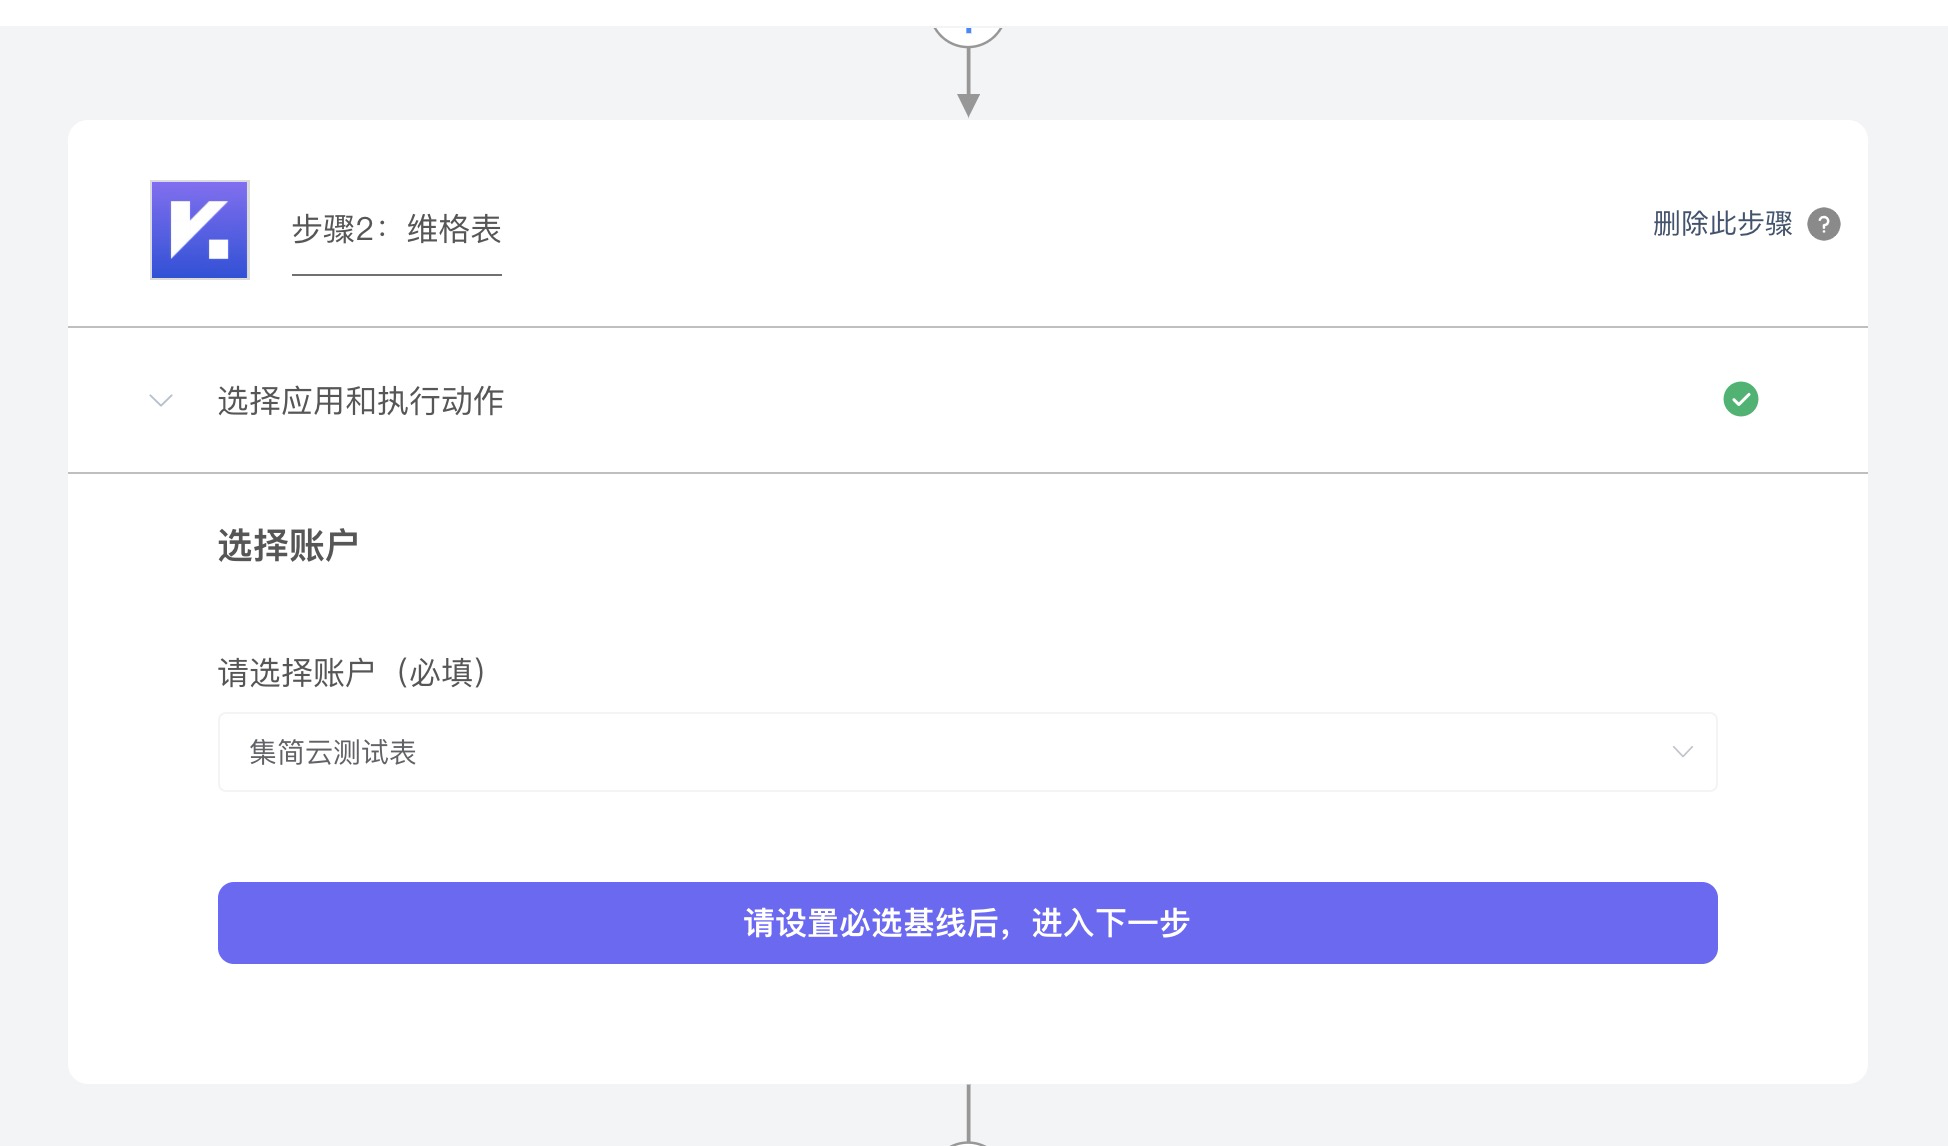Click the connector line below the card
Screen dimensions: 1948x1146
click(x=967, y=1110)
